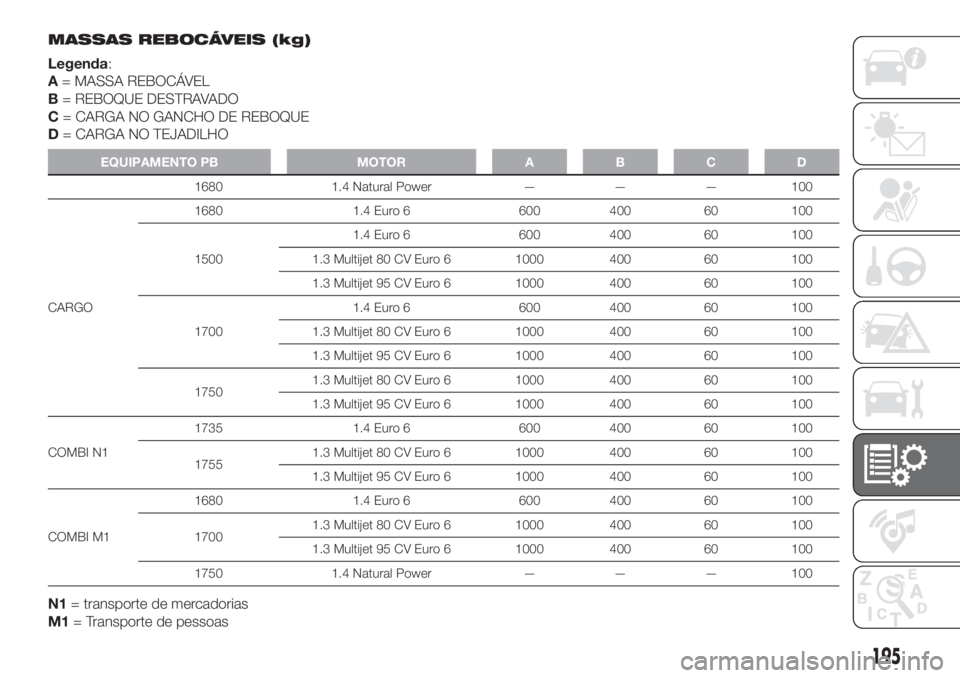Click the 1500 weight cell under CARGO
The width and height of the screenshot is (960, 678).
(208, 259)
